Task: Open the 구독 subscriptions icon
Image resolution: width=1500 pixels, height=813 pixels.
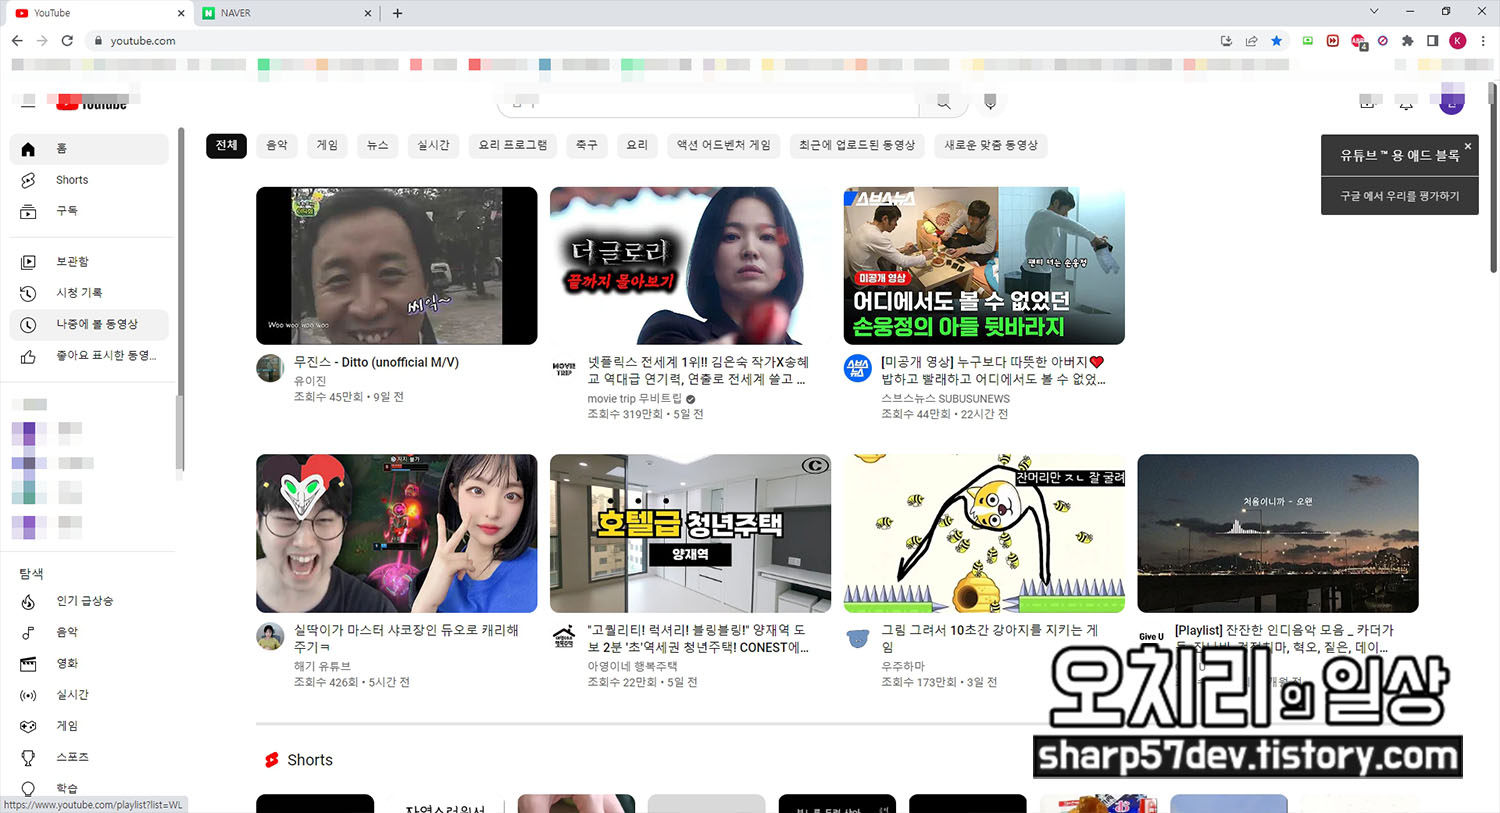Action: pyautogui.click(x=28, y=211)
